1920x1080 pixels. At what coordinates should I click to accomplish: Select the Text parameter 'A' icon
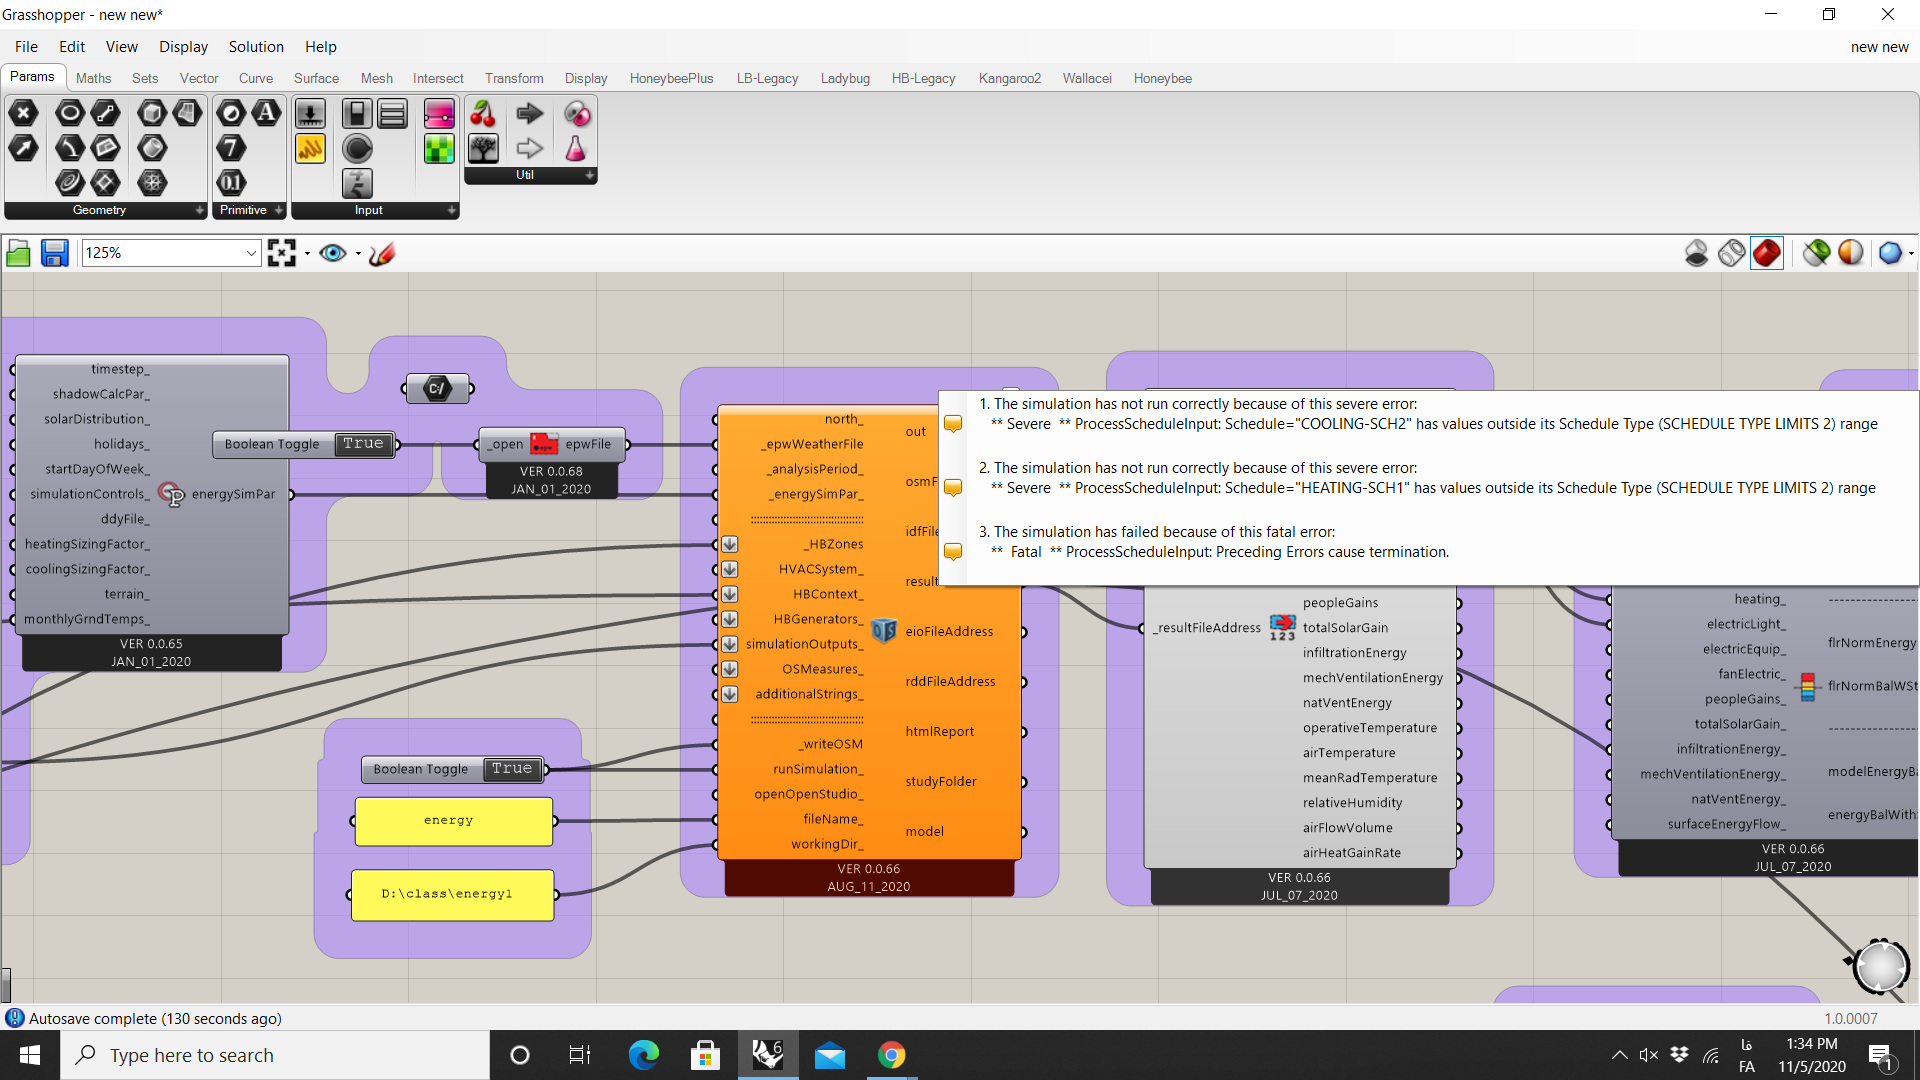tap(266, 113)
